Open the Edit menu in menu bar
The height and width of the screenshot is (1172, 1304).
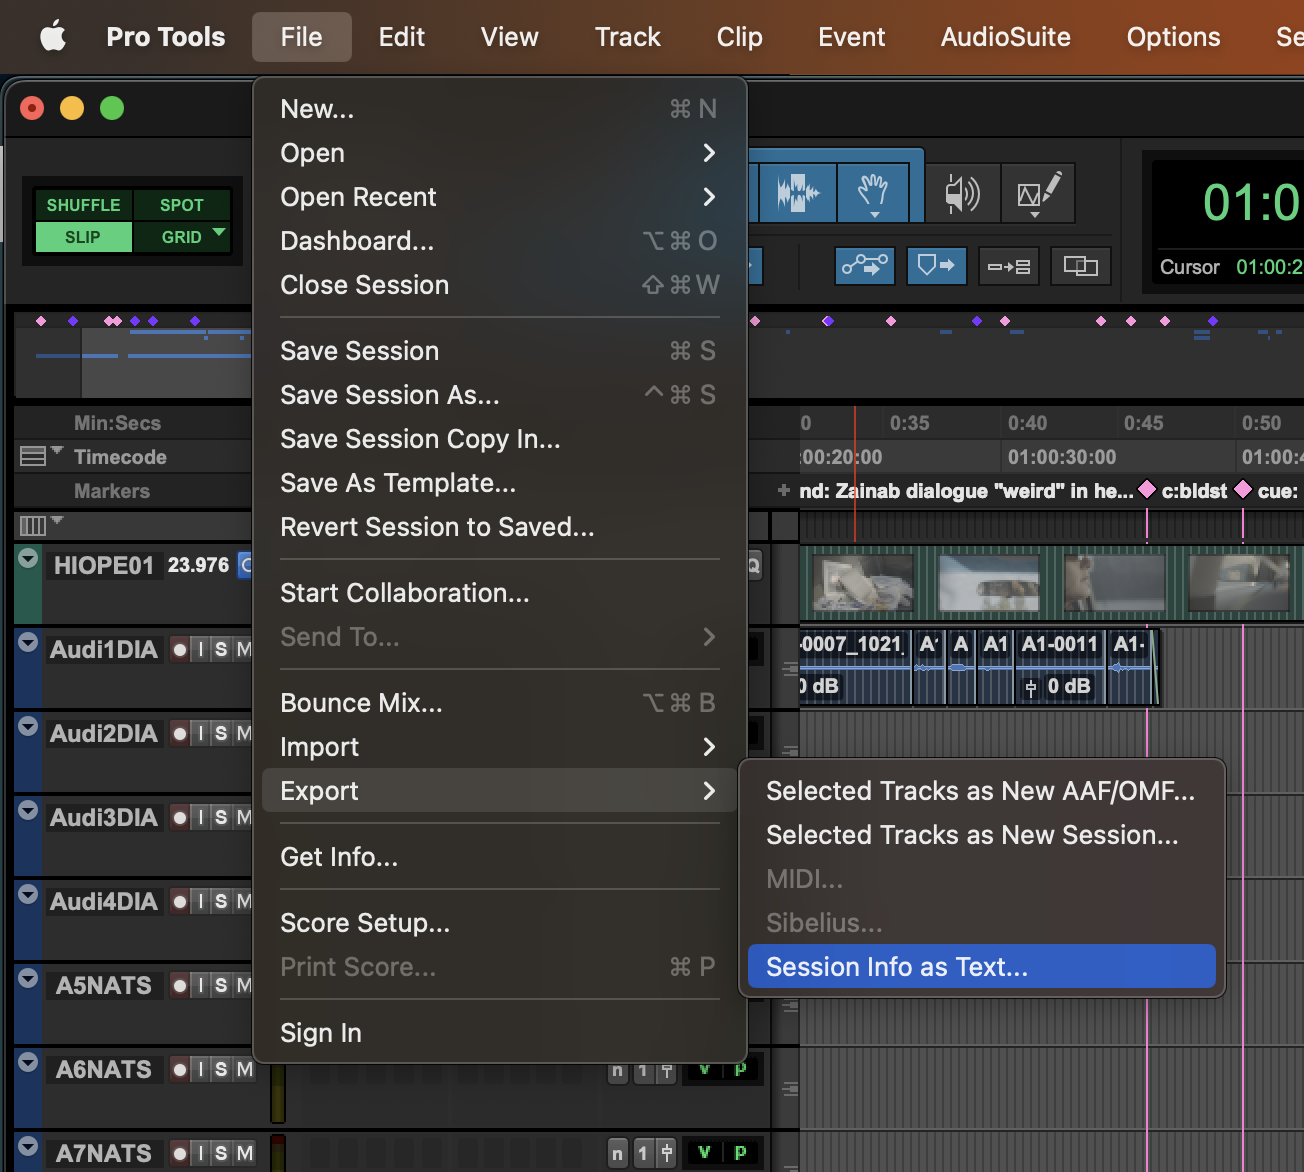click(402, 37)
